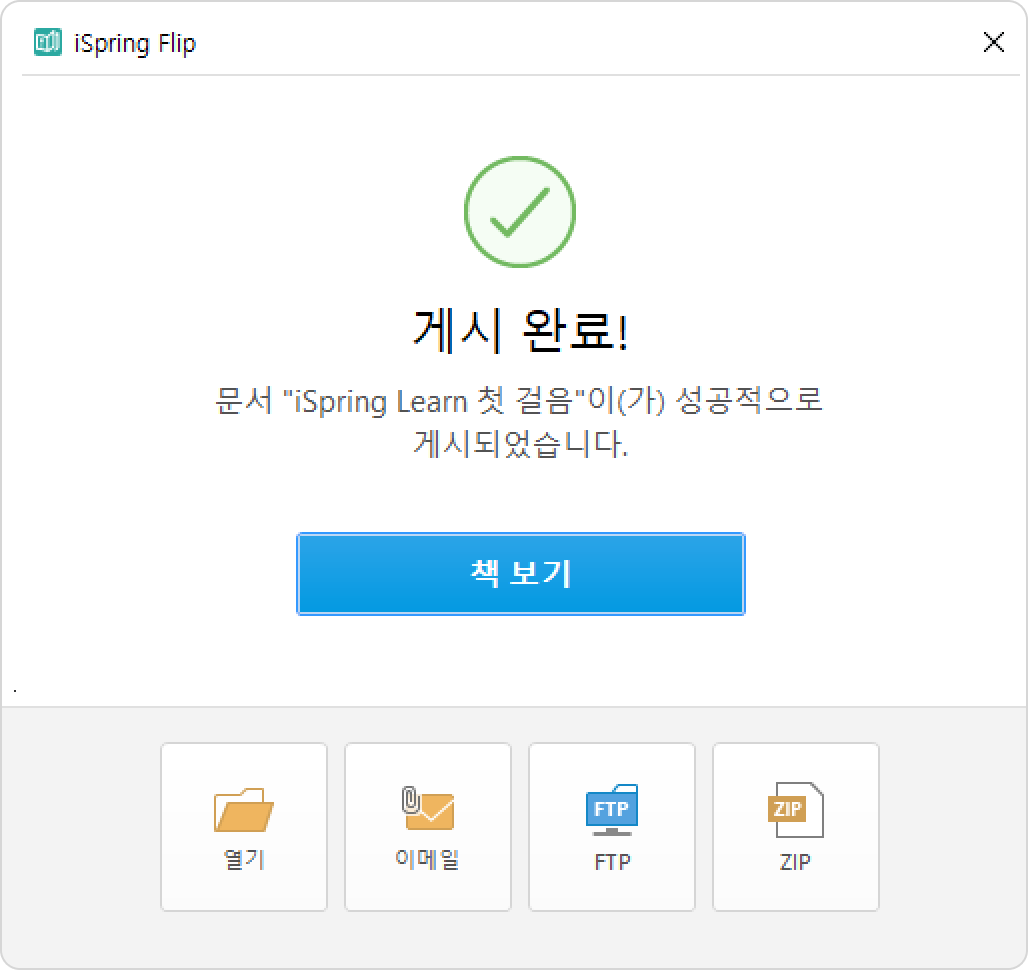Click the iSpring Flip window title text
Image resolution: width=1028 pixels, height=970 pixels.
tap(135, 44)
